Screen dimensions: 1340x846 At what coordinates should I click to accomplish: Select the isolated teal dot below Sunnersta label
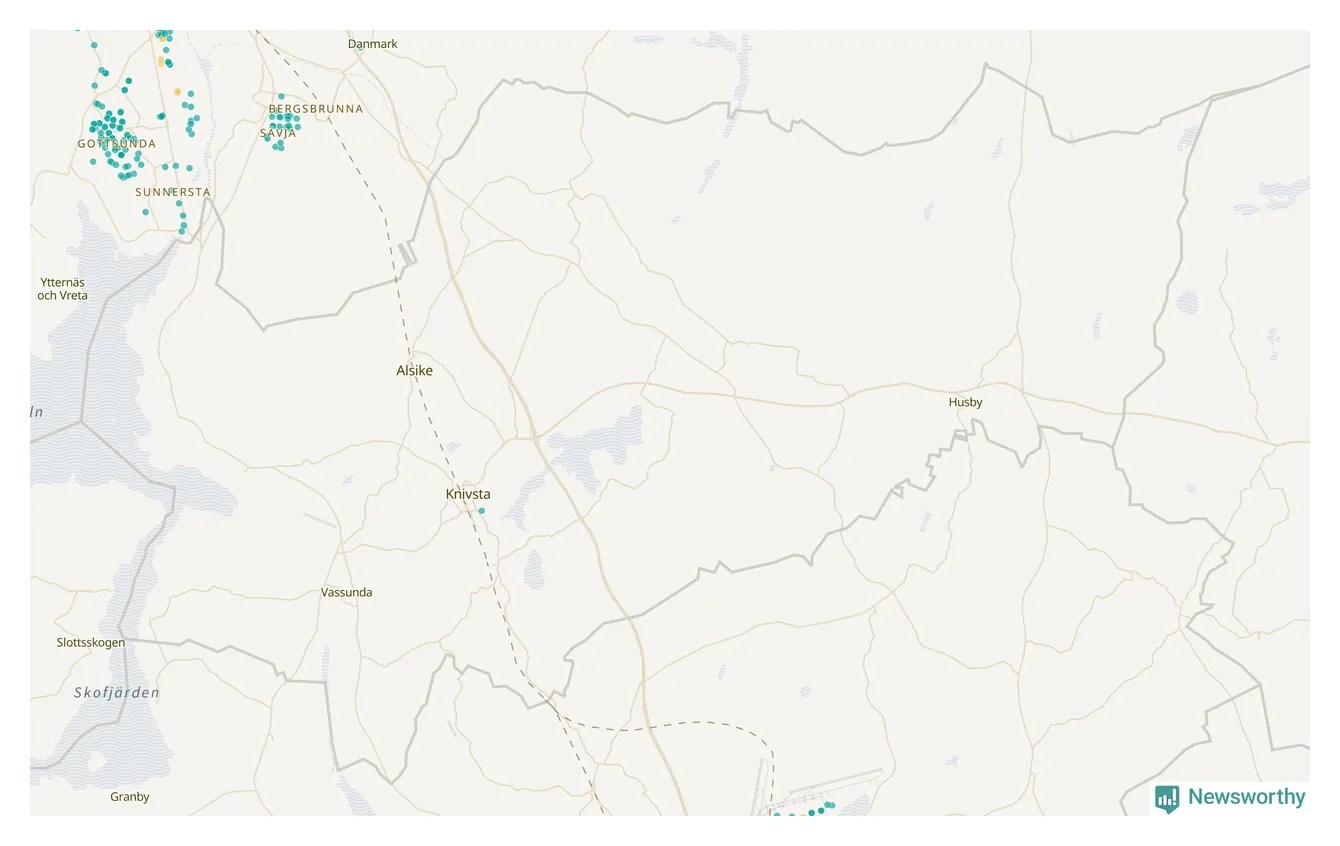pos(145,212)
